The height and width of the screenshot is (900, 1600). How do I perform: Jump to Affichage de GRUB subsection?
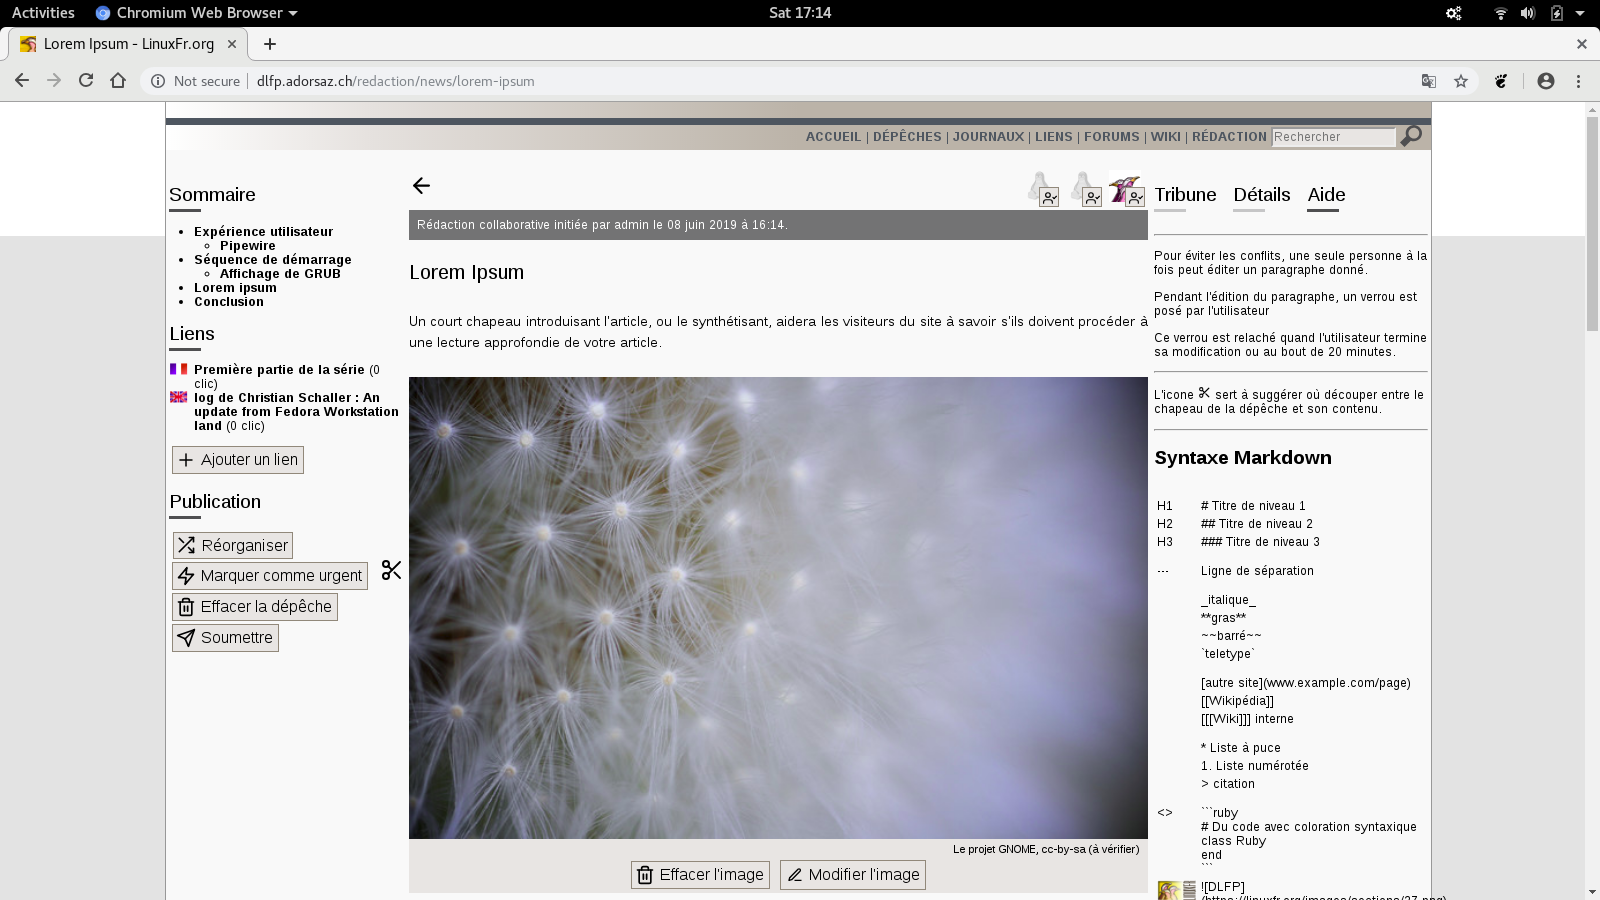tap(280, 273)
